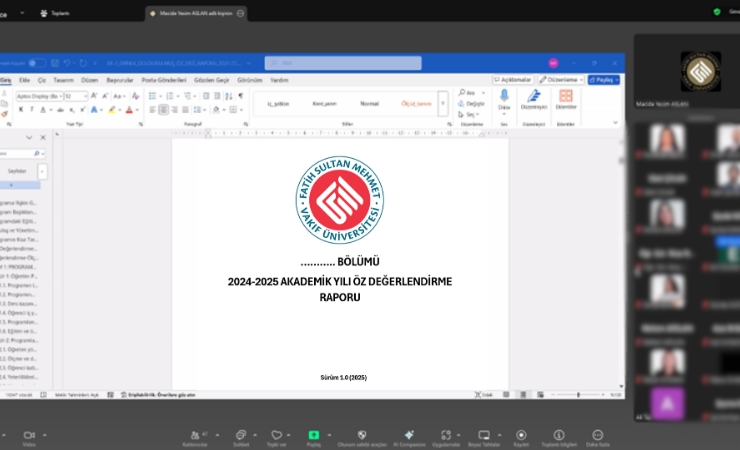This screenshot has height=450, width=740.
Task: Toggle bold K formatting
Action: [x=21, y=109]
